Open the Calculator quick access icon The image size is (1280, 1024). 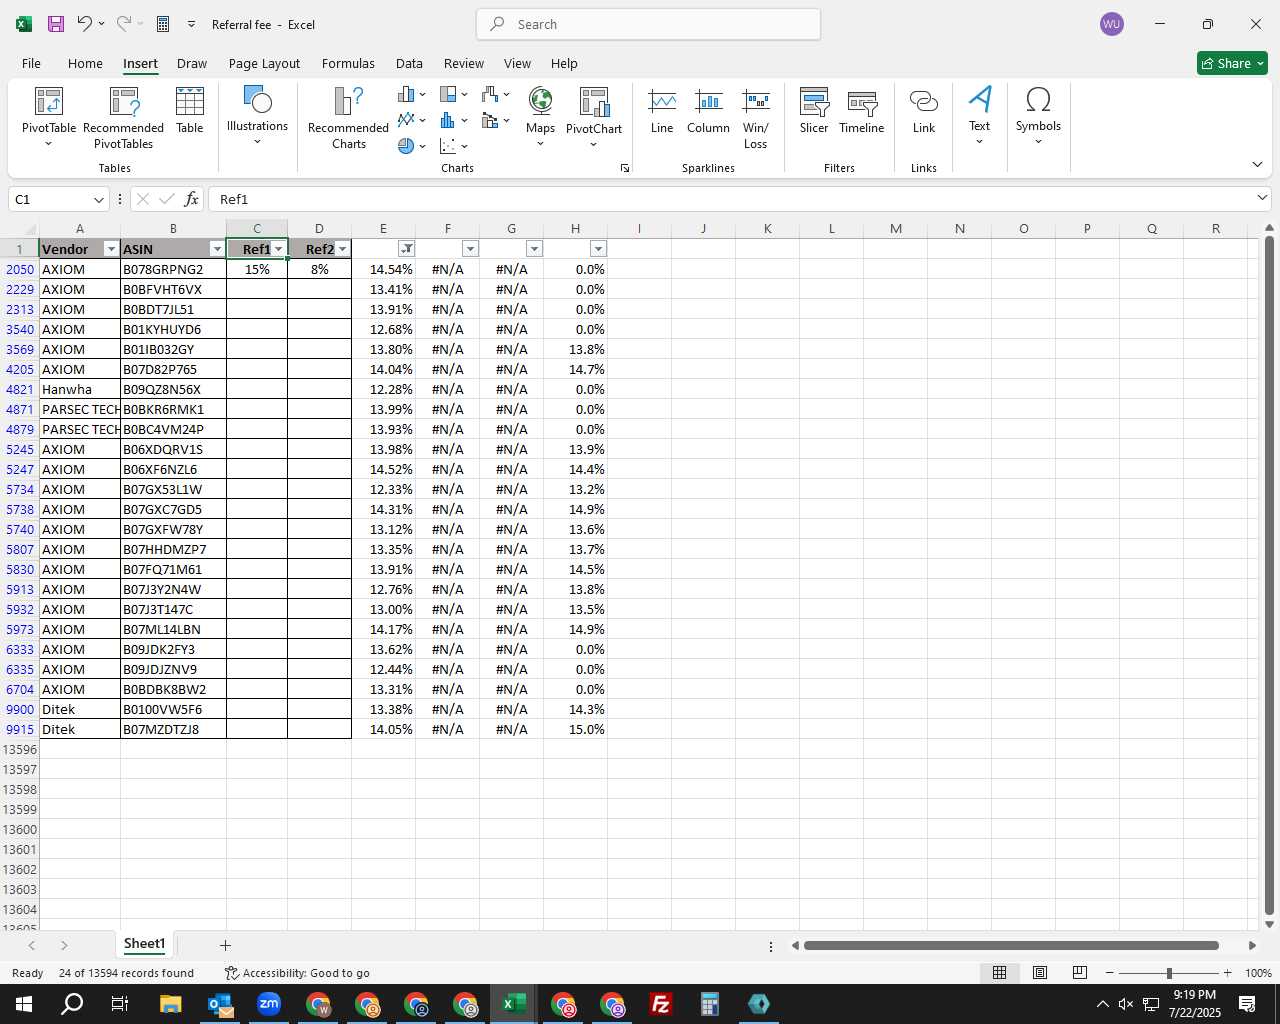coord(163,24)
